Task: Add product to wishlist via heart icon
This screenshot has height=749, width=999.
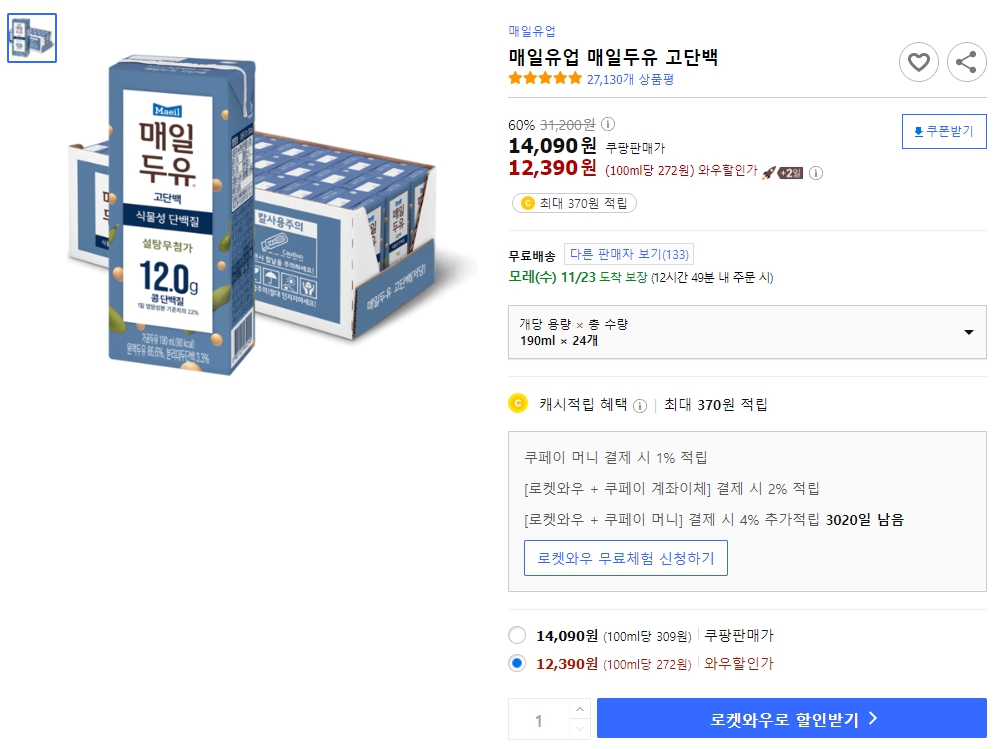Action: pos(919,62)
